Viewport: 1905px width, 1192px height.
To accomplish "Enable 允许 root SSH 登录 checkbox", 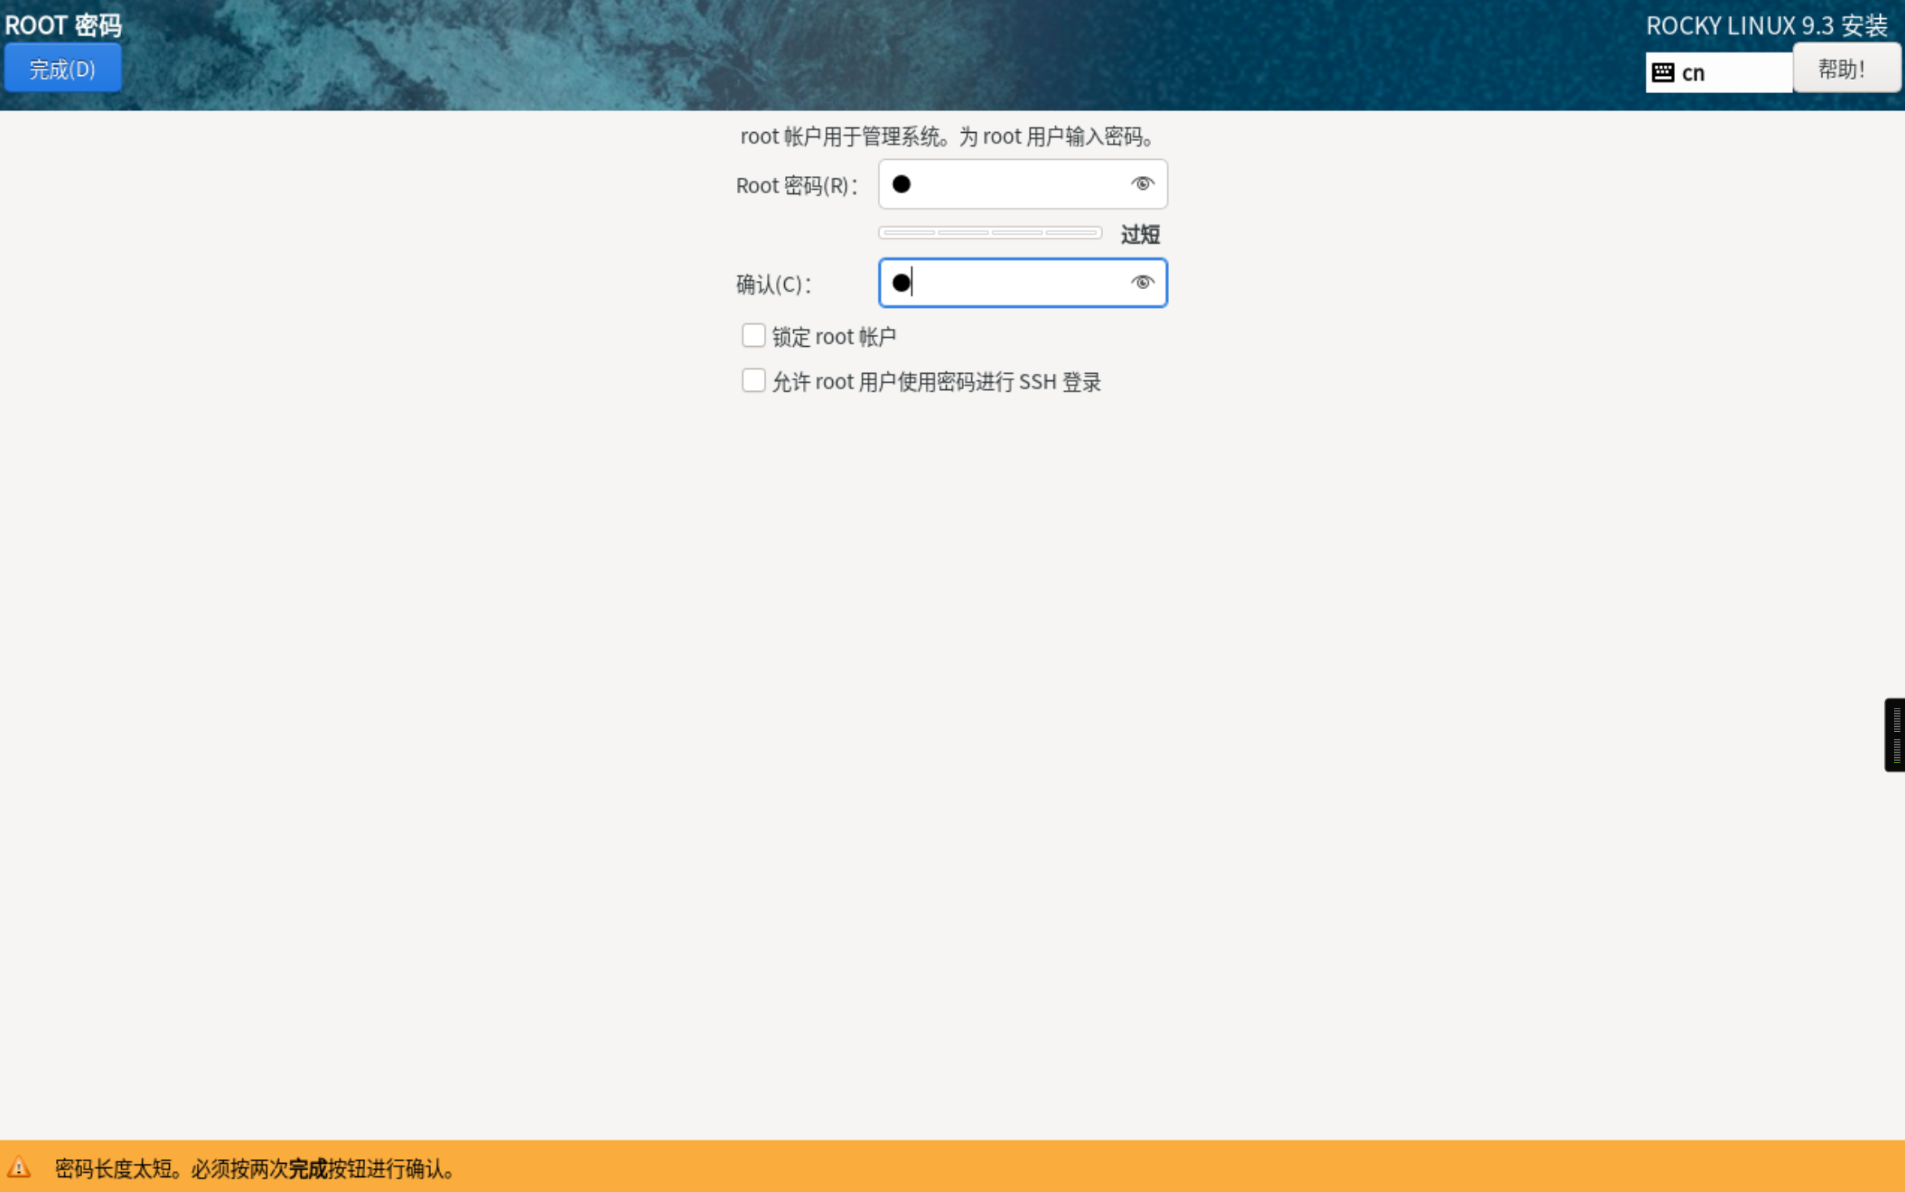I will pos(753,381).
